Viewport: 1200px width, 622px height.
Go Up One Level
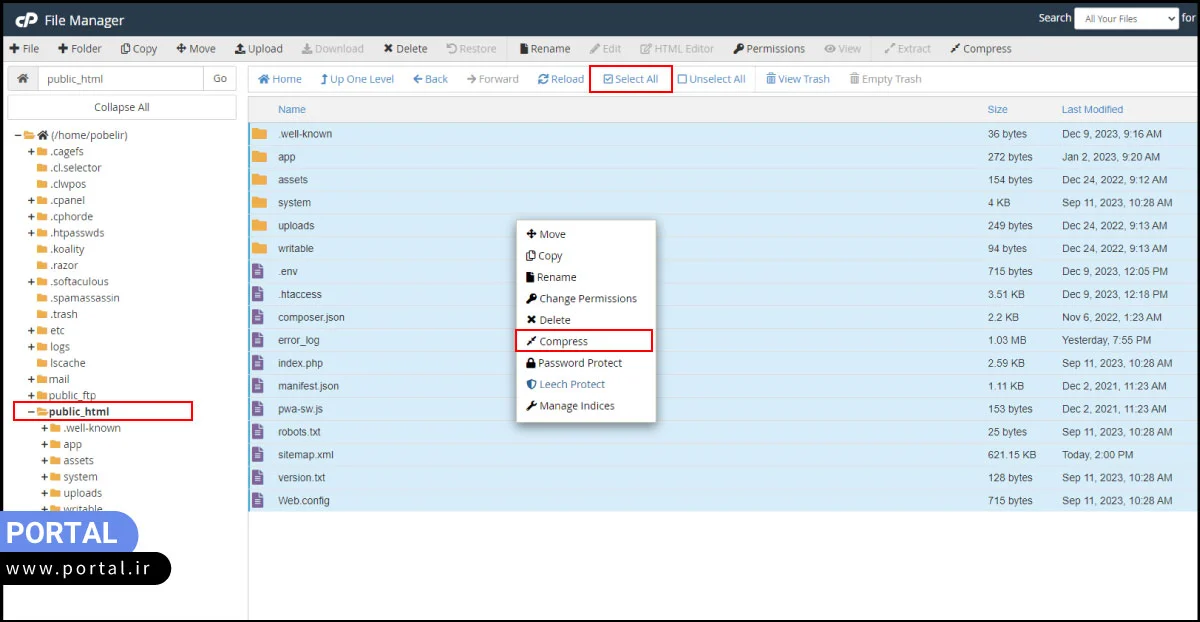(357, 79)
